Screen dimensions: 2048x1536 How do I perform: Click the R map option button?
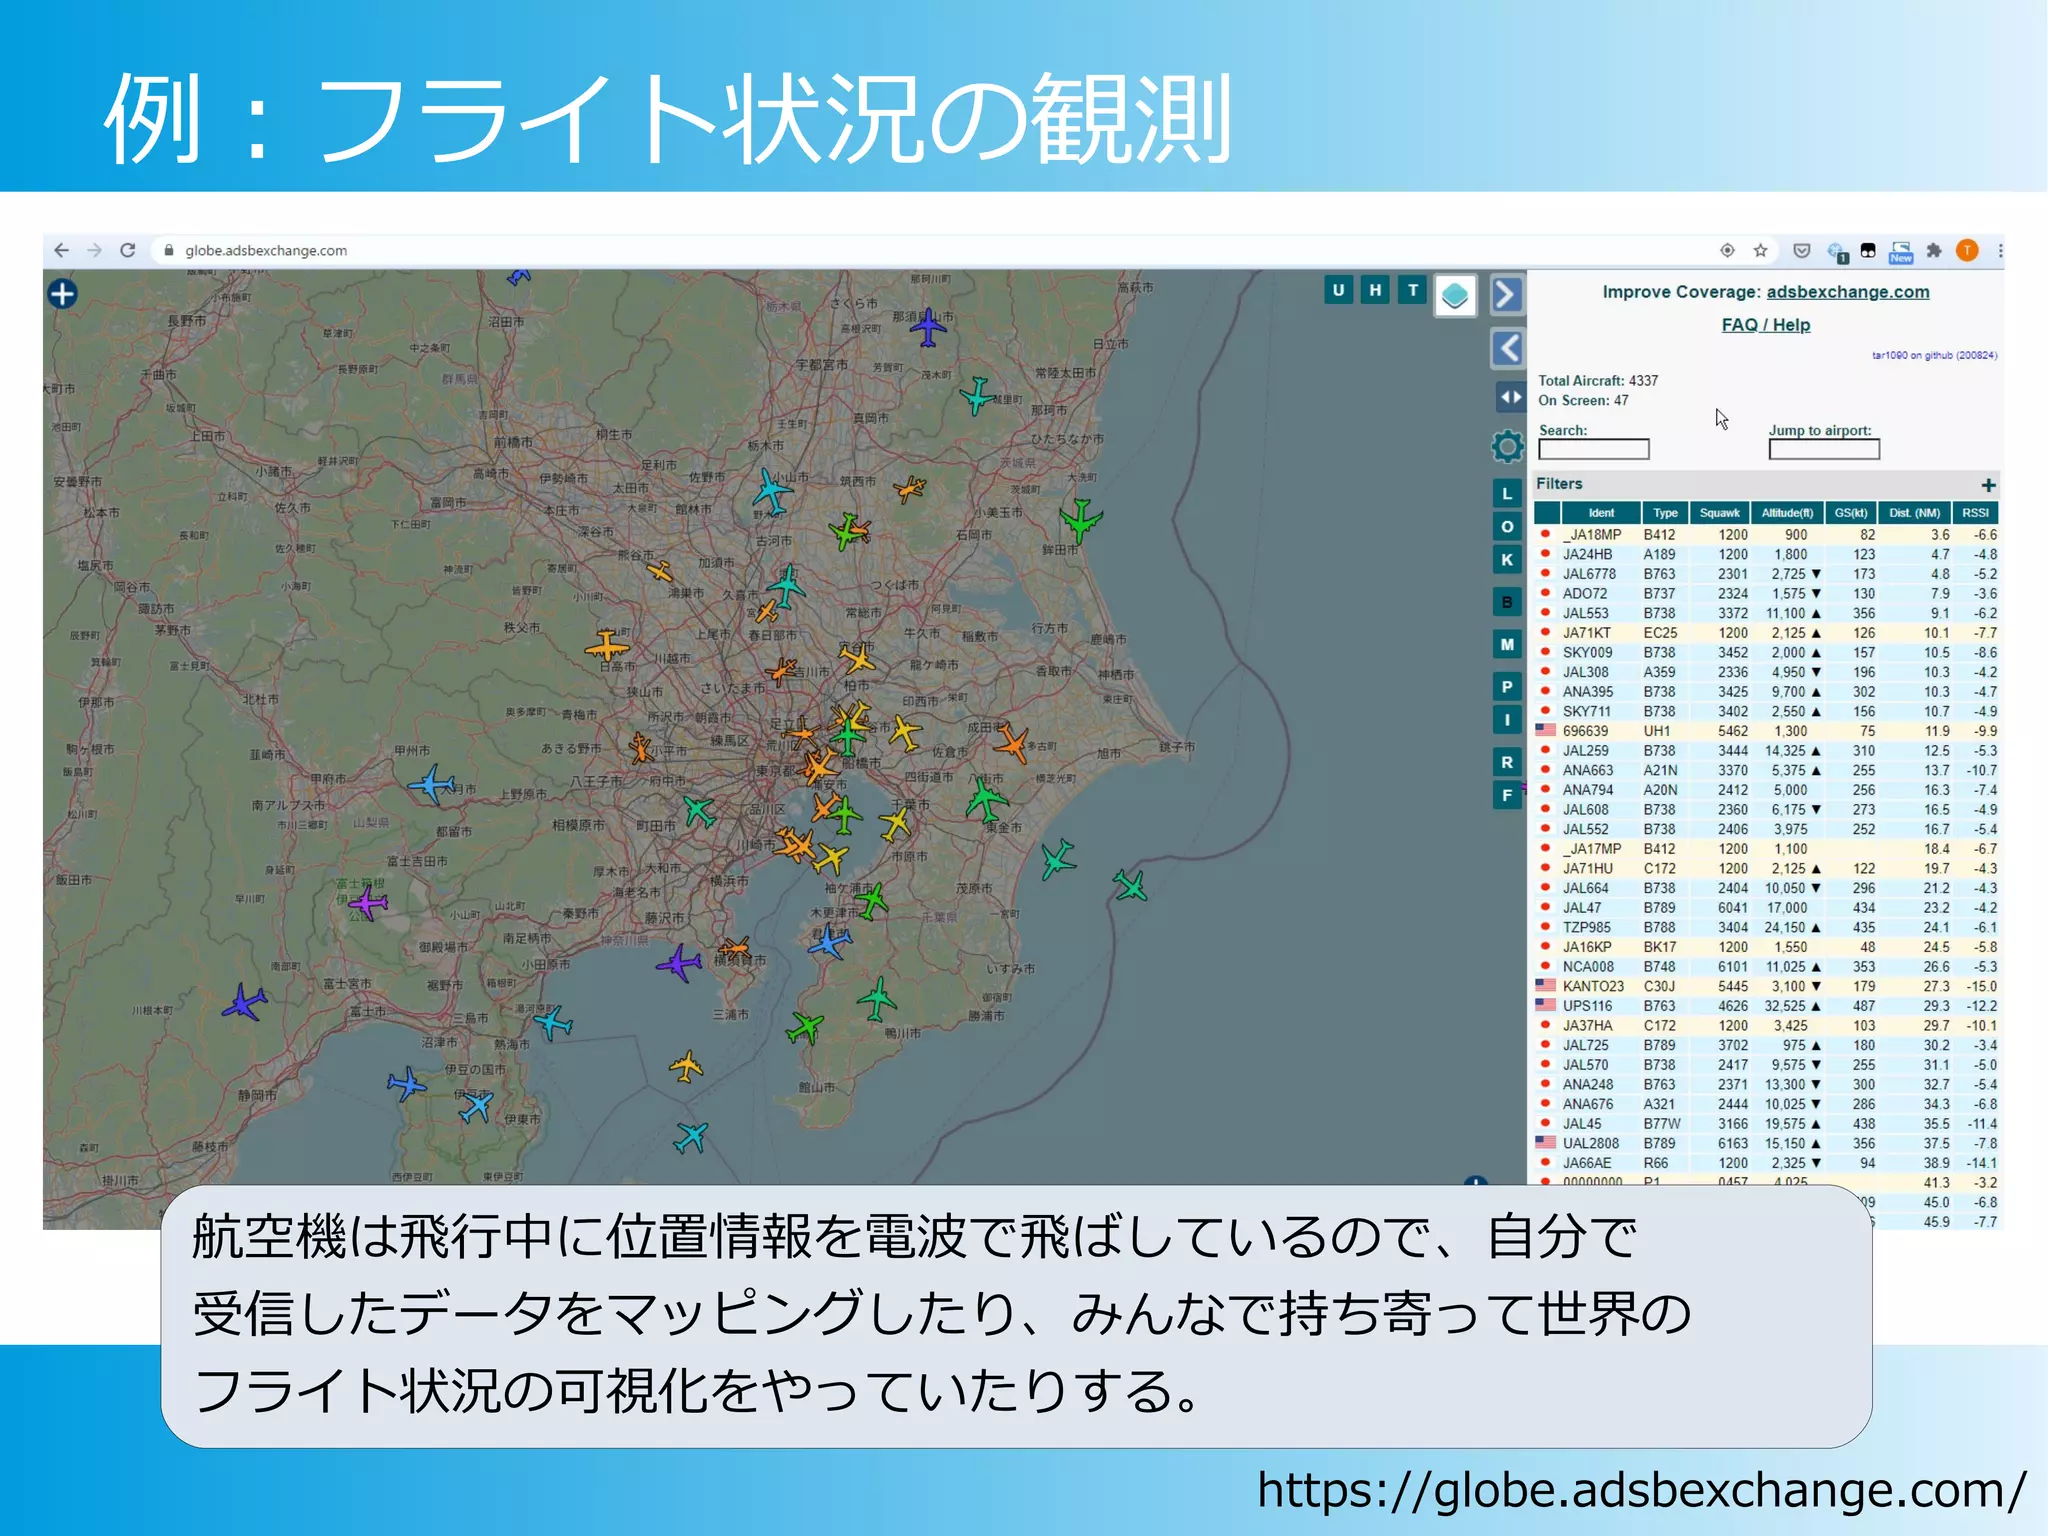tap(1507, 762)
